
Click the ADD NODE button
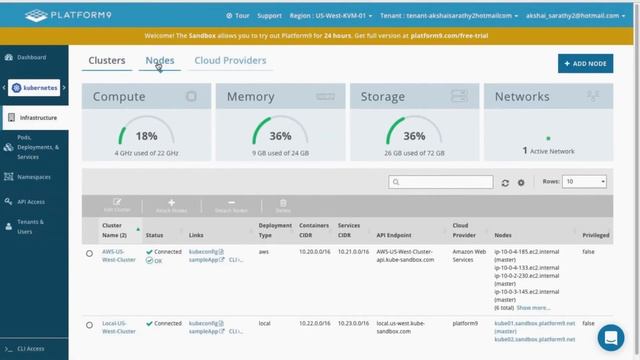(x=585, y=64)
